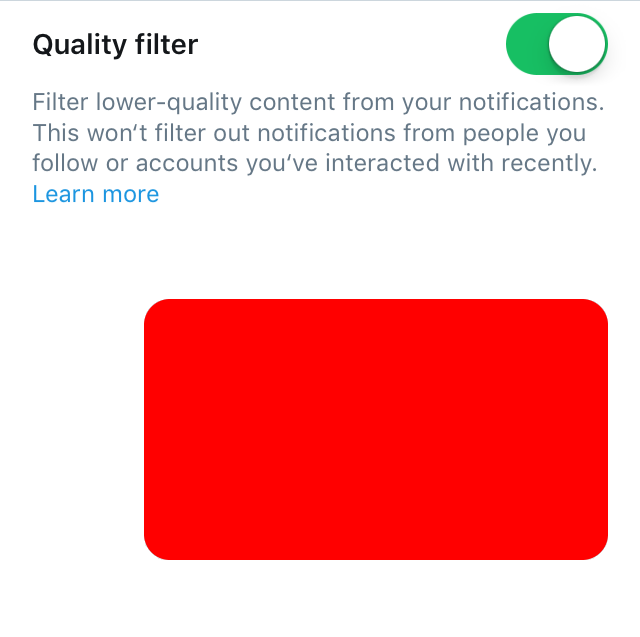Viewport: 640px width, 637px height.
Task: Click the white knob of the toggle
Action: (x=577, y=44)
